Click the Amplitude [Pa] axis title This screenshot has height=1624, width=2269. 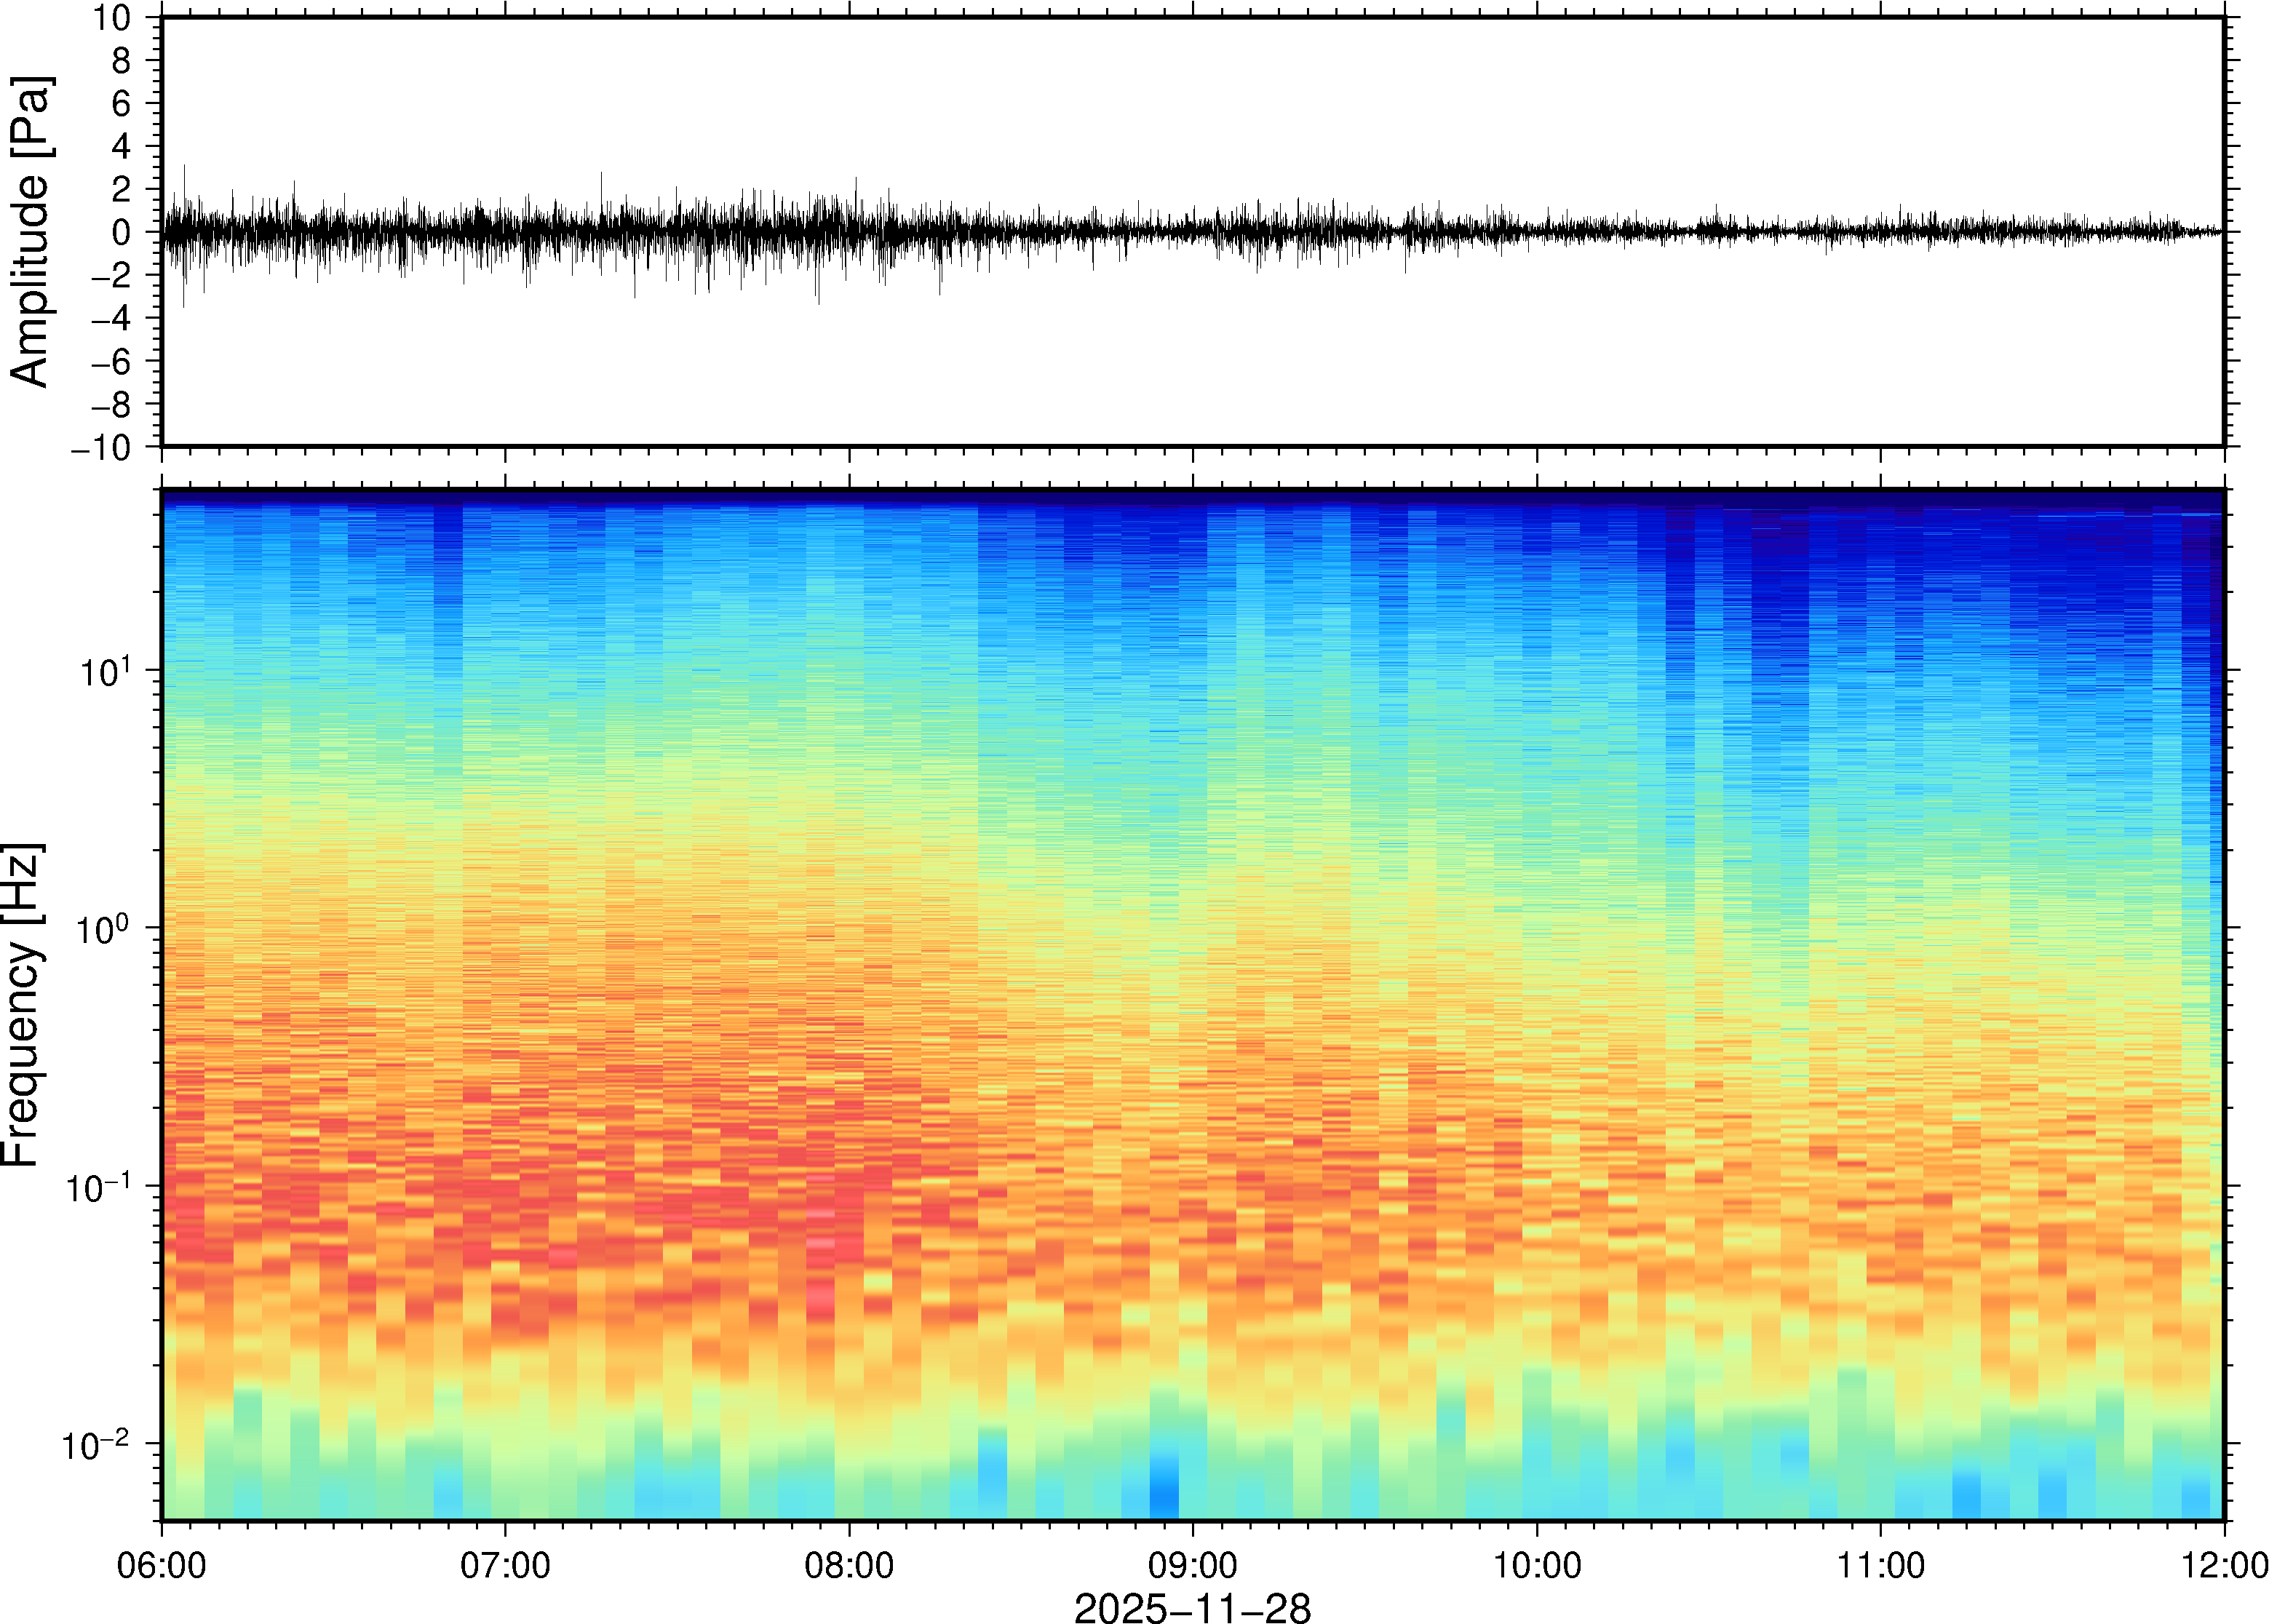[30, 232]
